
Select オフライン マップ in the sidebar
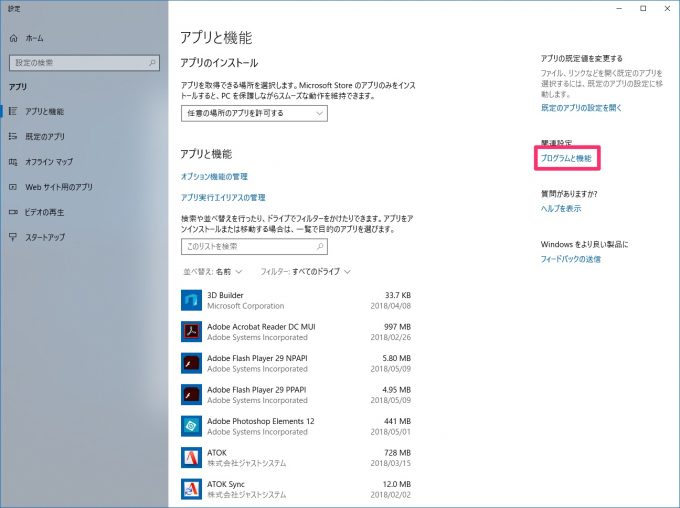click(x=49, y=162)
